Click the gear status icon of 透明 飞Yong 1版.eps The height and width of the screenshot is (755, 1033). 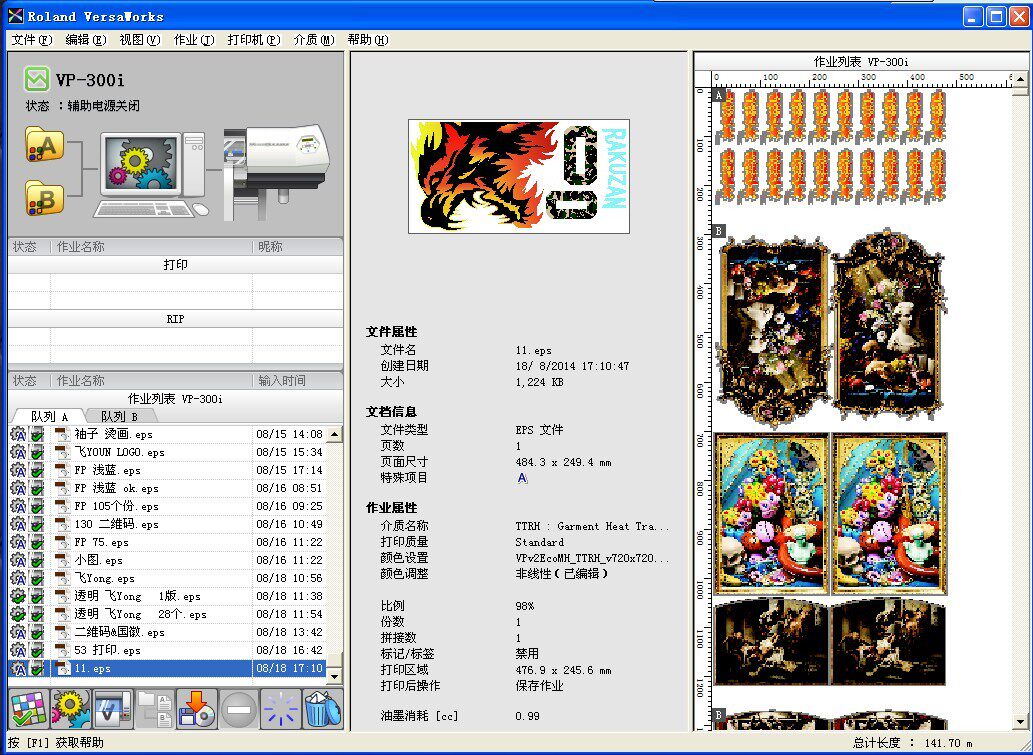coord(18,596)
